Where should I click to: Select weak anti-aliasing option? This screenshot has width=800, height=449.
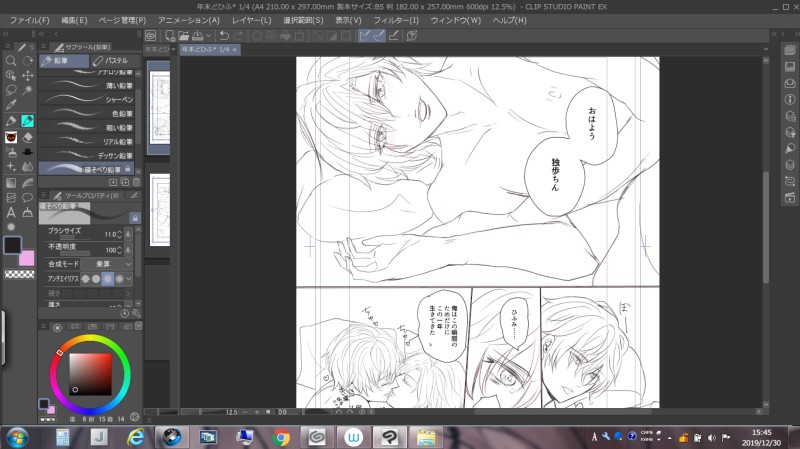(96, 279)
